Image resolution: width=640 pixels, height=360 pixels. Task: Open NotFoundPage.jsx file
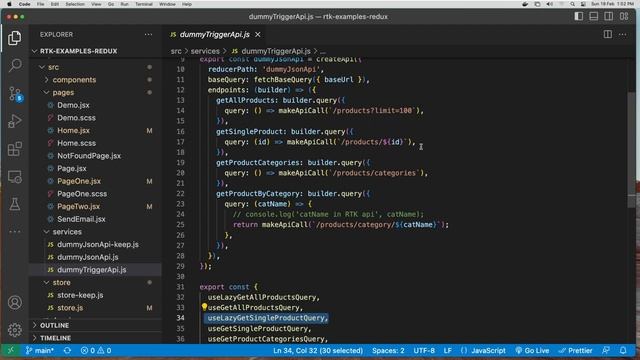tap(89, 156)
